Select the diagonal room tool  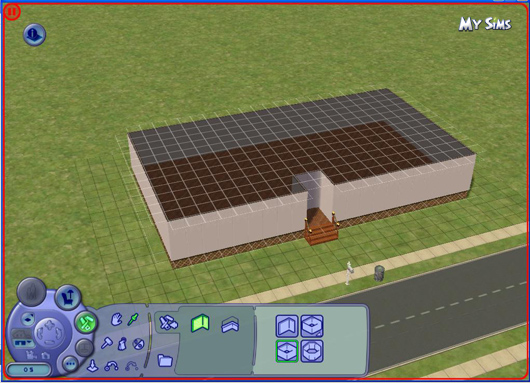pyautogui.click(x=312, y=326)
